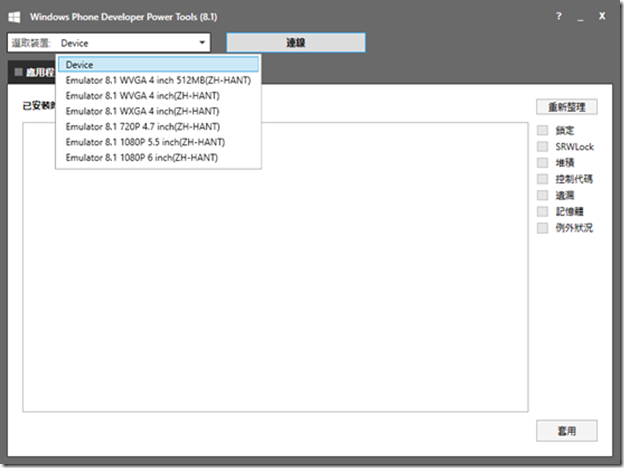Click the Windows logo icon in title bar
The width and height of the screenshot is (624, 468).
[x=14, y=17]
